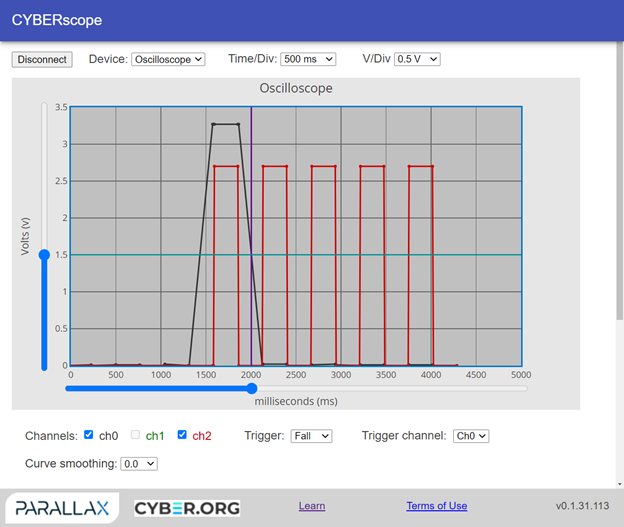Open the V/Div dropdown set to 0.5 V

[x=417, y=59]
